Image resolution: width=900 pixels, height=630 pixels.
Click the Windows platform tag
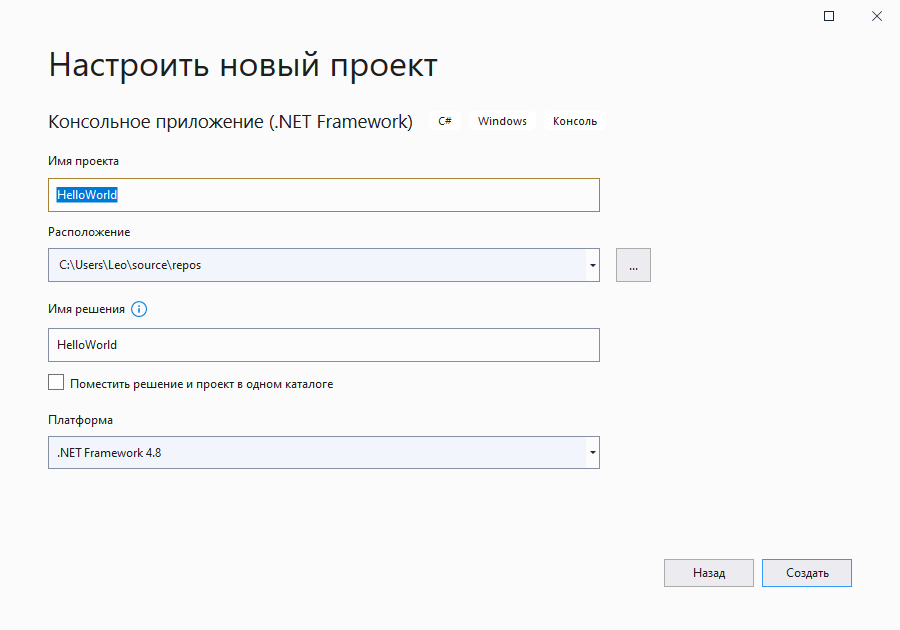tap(502, 121)
